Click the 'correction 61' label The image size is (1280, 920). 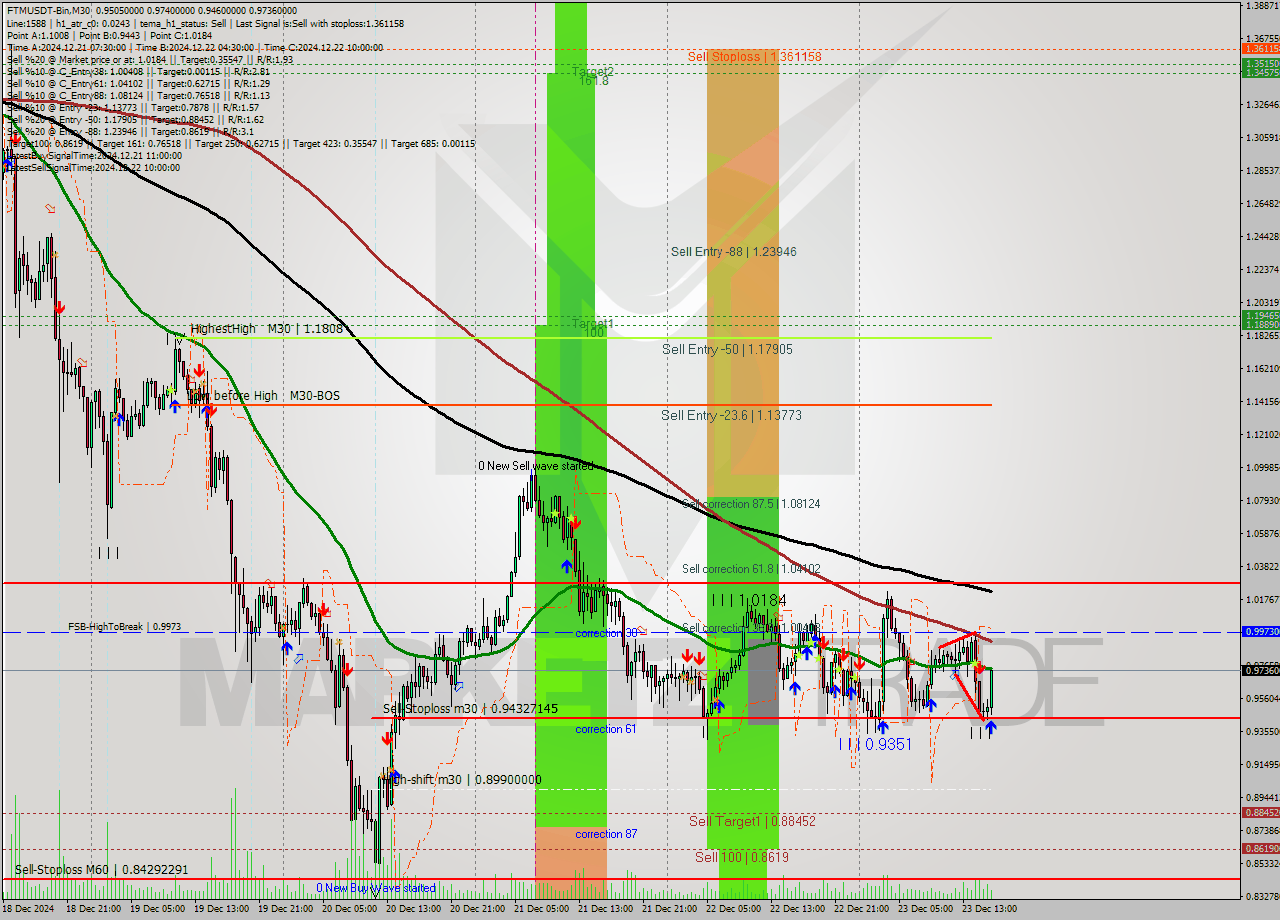(x=606, y=729)
